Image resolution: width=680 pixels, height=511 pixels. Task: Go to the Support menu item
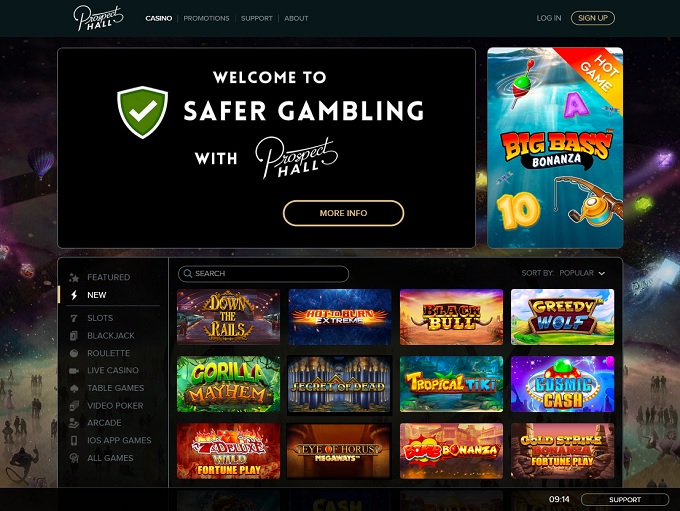(x=257, y=18)
